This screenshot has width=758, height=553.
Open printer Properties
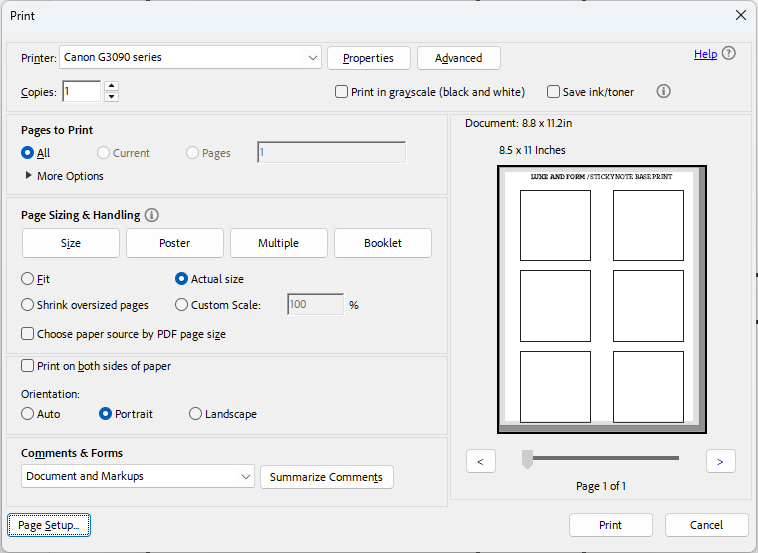(x=368, y=58)
